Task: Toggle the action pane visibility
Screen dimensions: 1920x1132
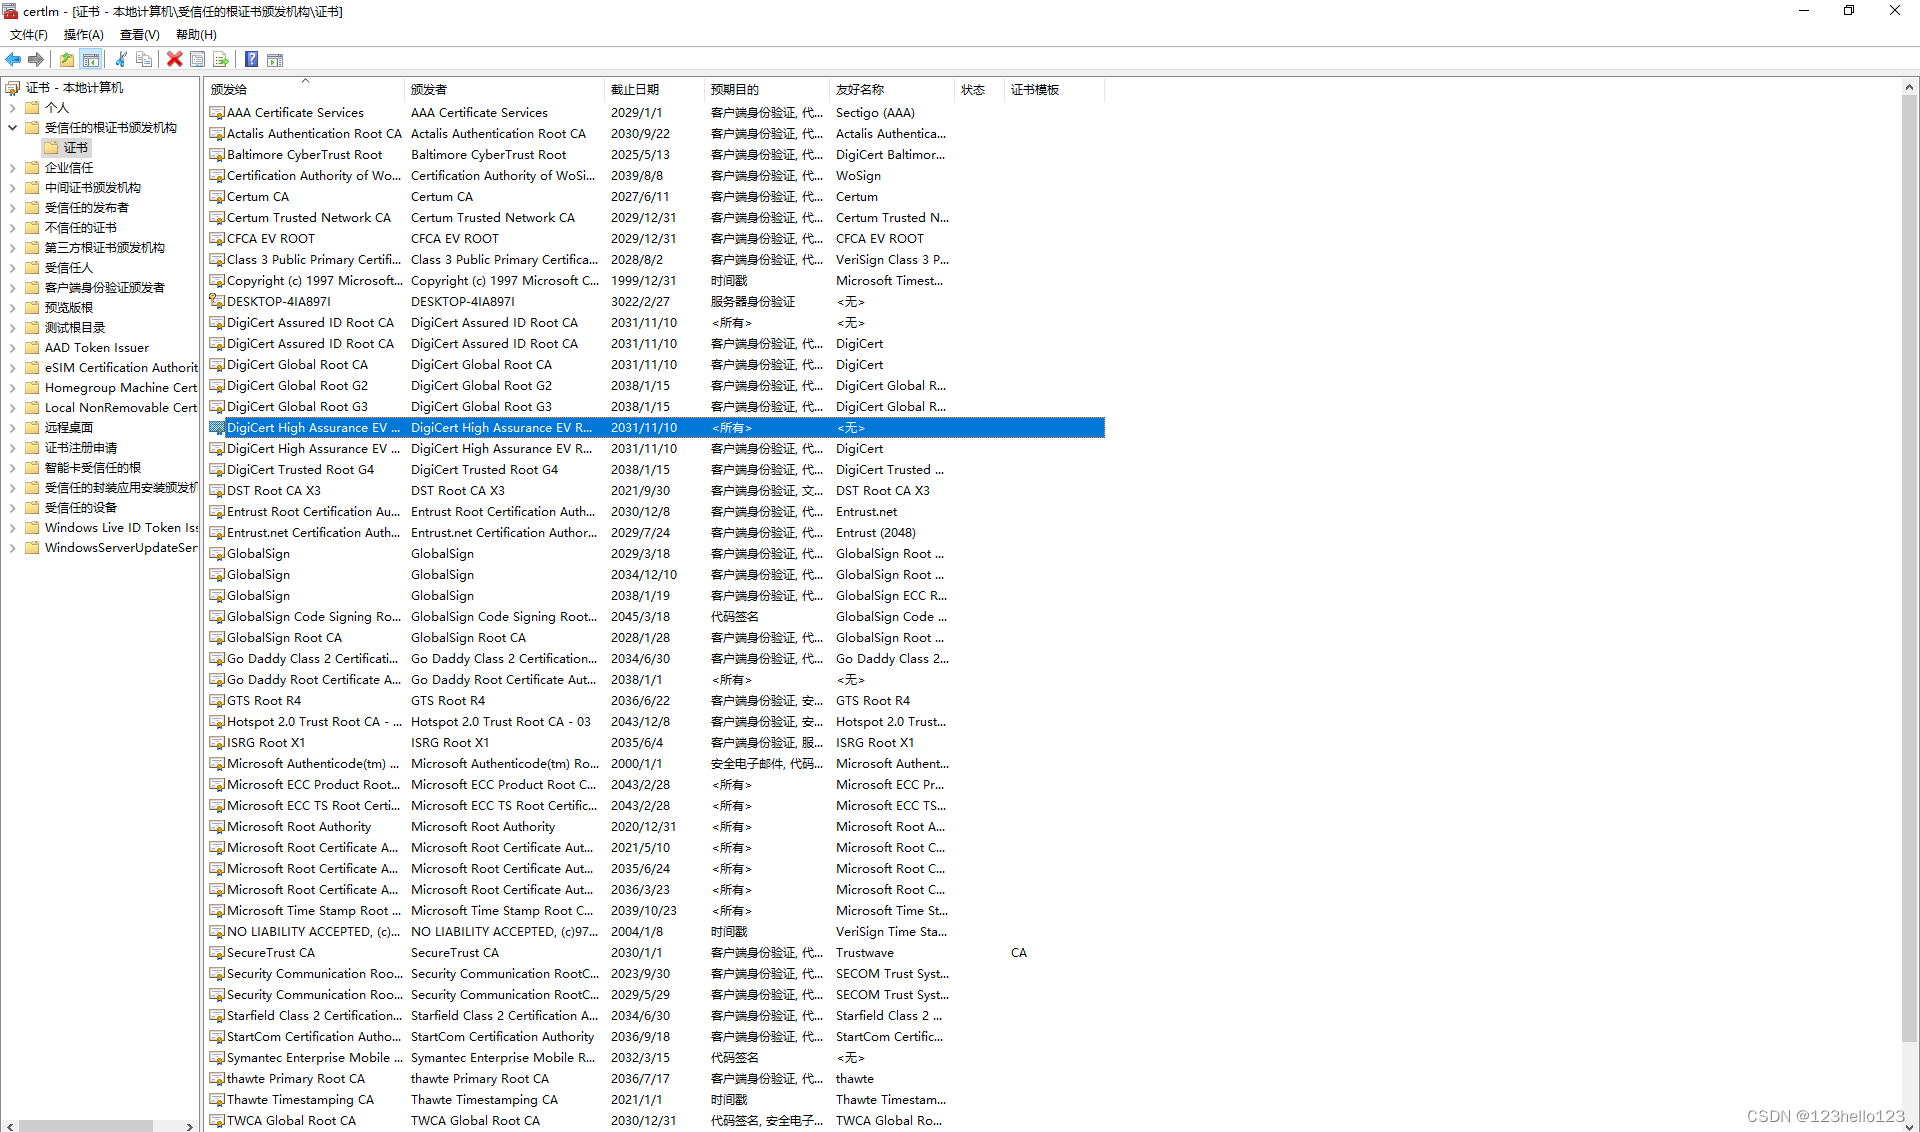Action: coord(275,59)
